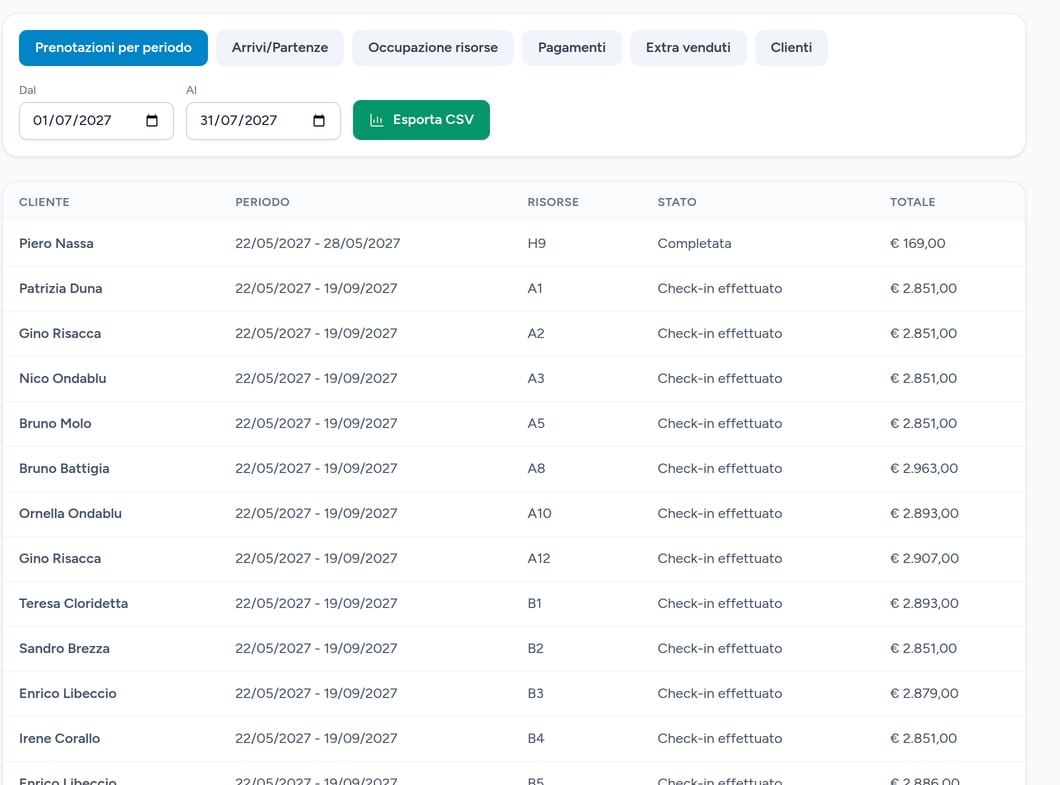Click the 31/07/2027 end date field
The height and width of the screenshot is (785, 1060).
click(x=263, y=121)
